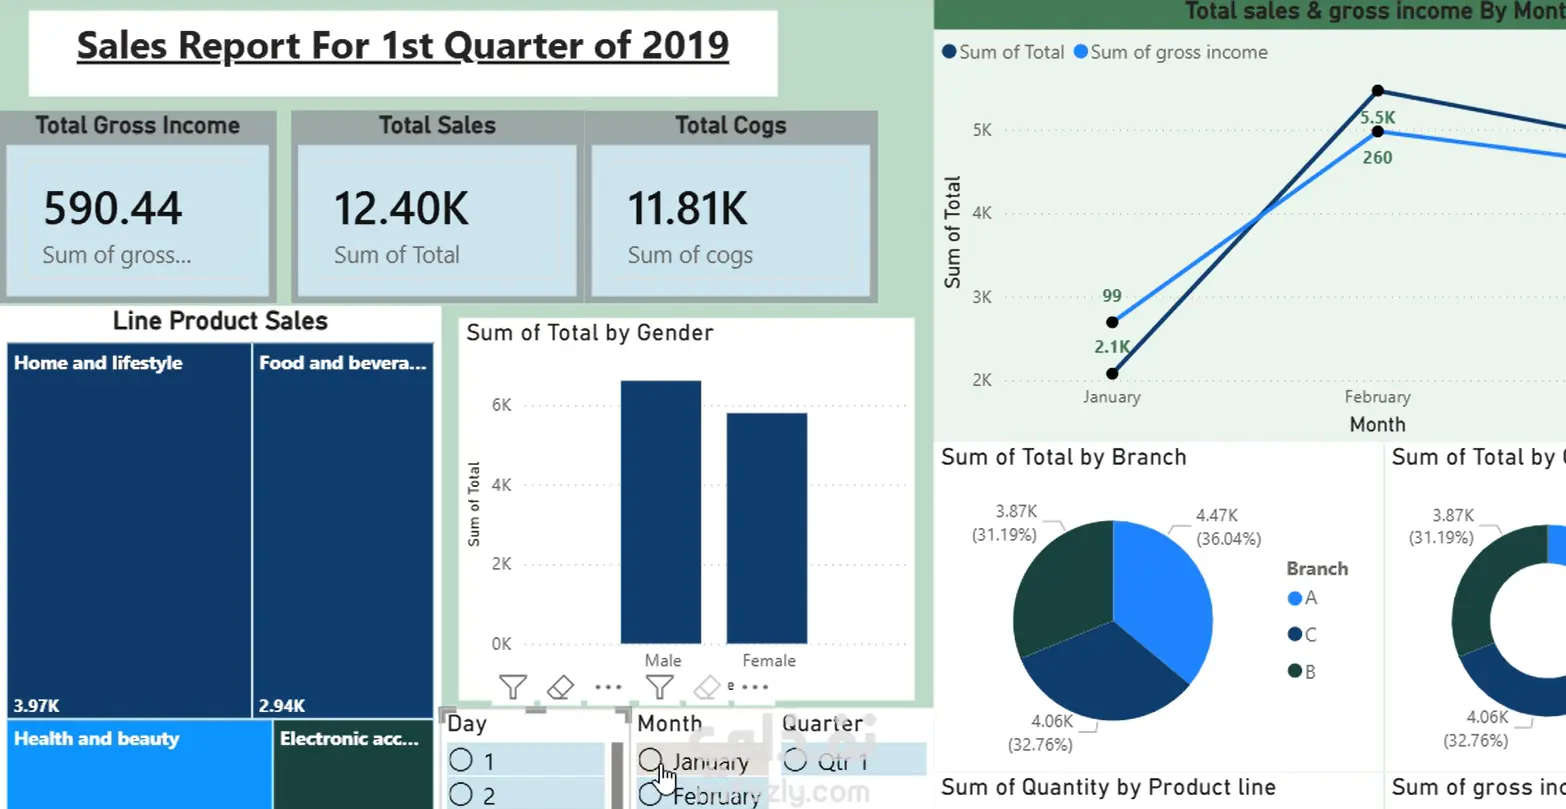Select the Food and beverages treemap tile
The height and width of the screenshot is (809, 1566).
(343, 530)
